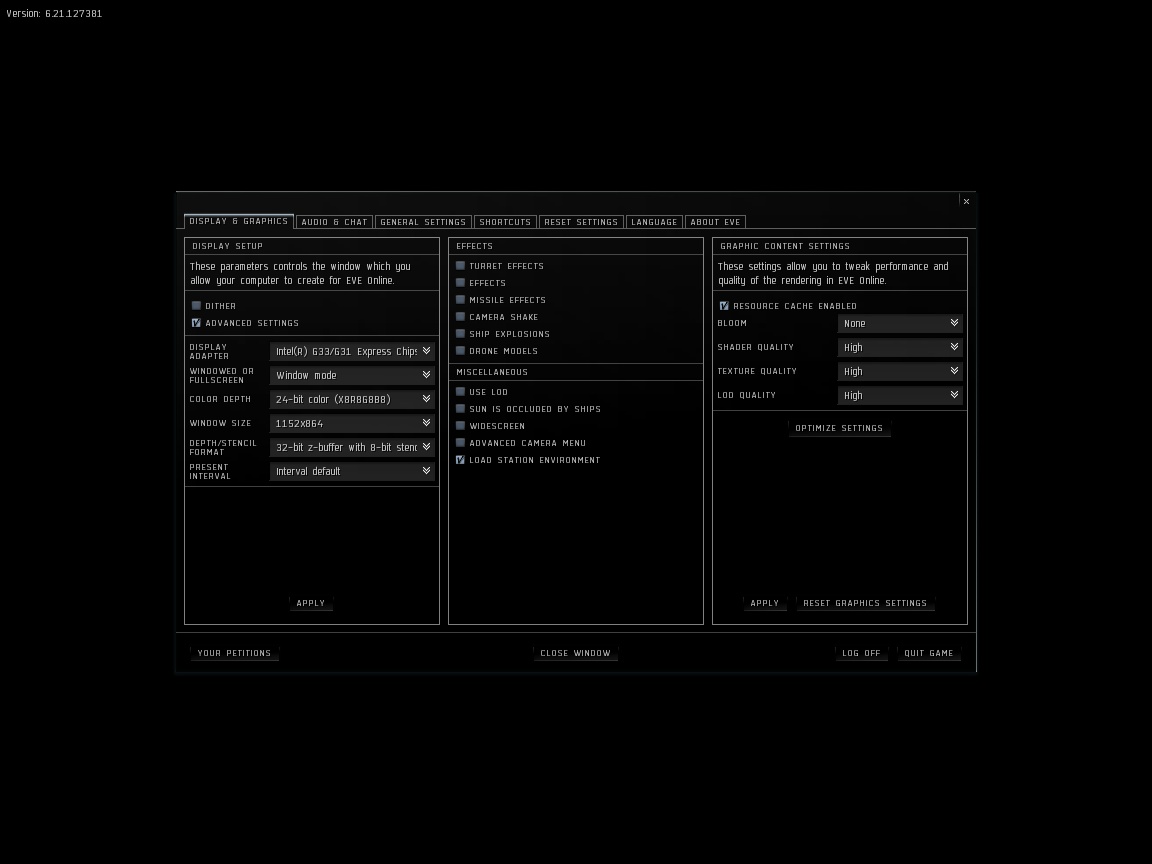Uncheck Advanced Settings option

pyautogui.click(x=196, y=323)
